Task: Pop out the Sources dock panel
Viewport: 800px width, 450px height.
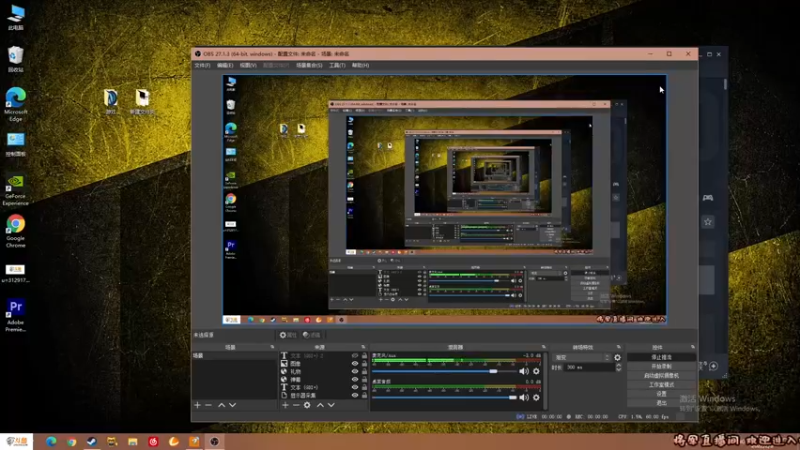Action: click(363, 347)
